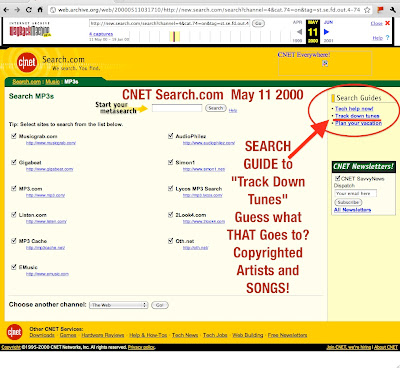Image resolution: width=400 pixels, height=368 pixels.
Task: Open Wayback help question mark icon
Action: click(x=387, y=38)
